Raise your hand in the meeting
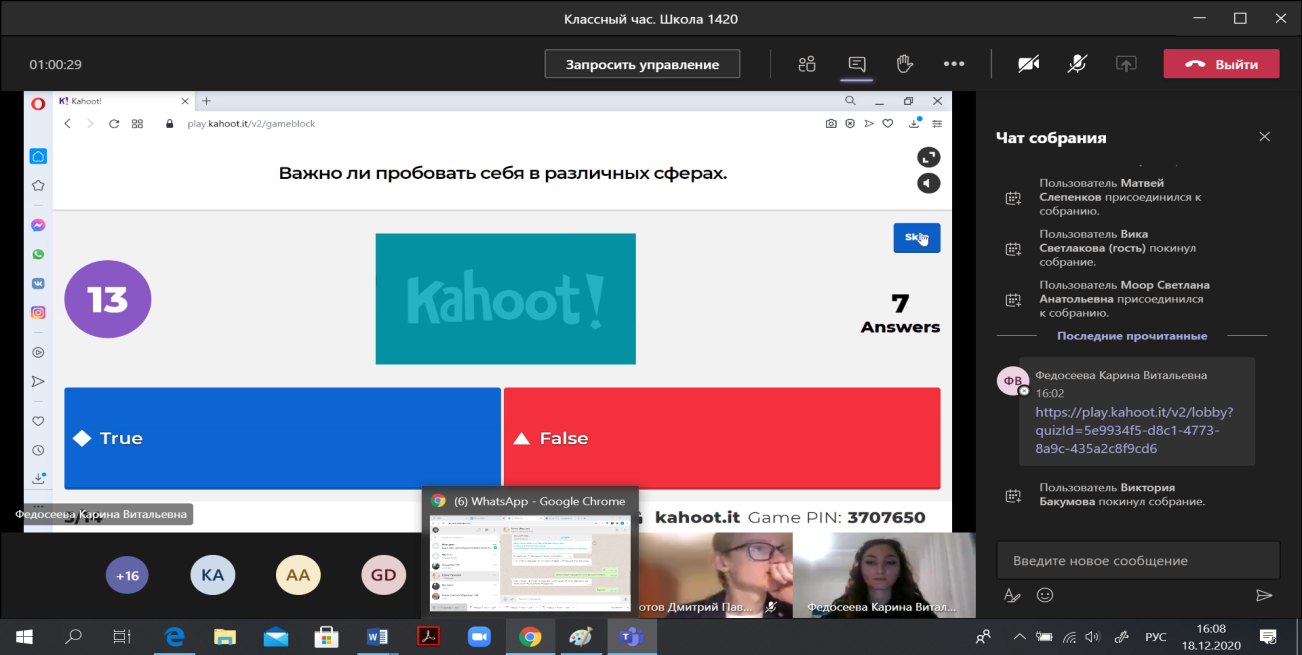The image size is (1302, 655). point(905,64)
